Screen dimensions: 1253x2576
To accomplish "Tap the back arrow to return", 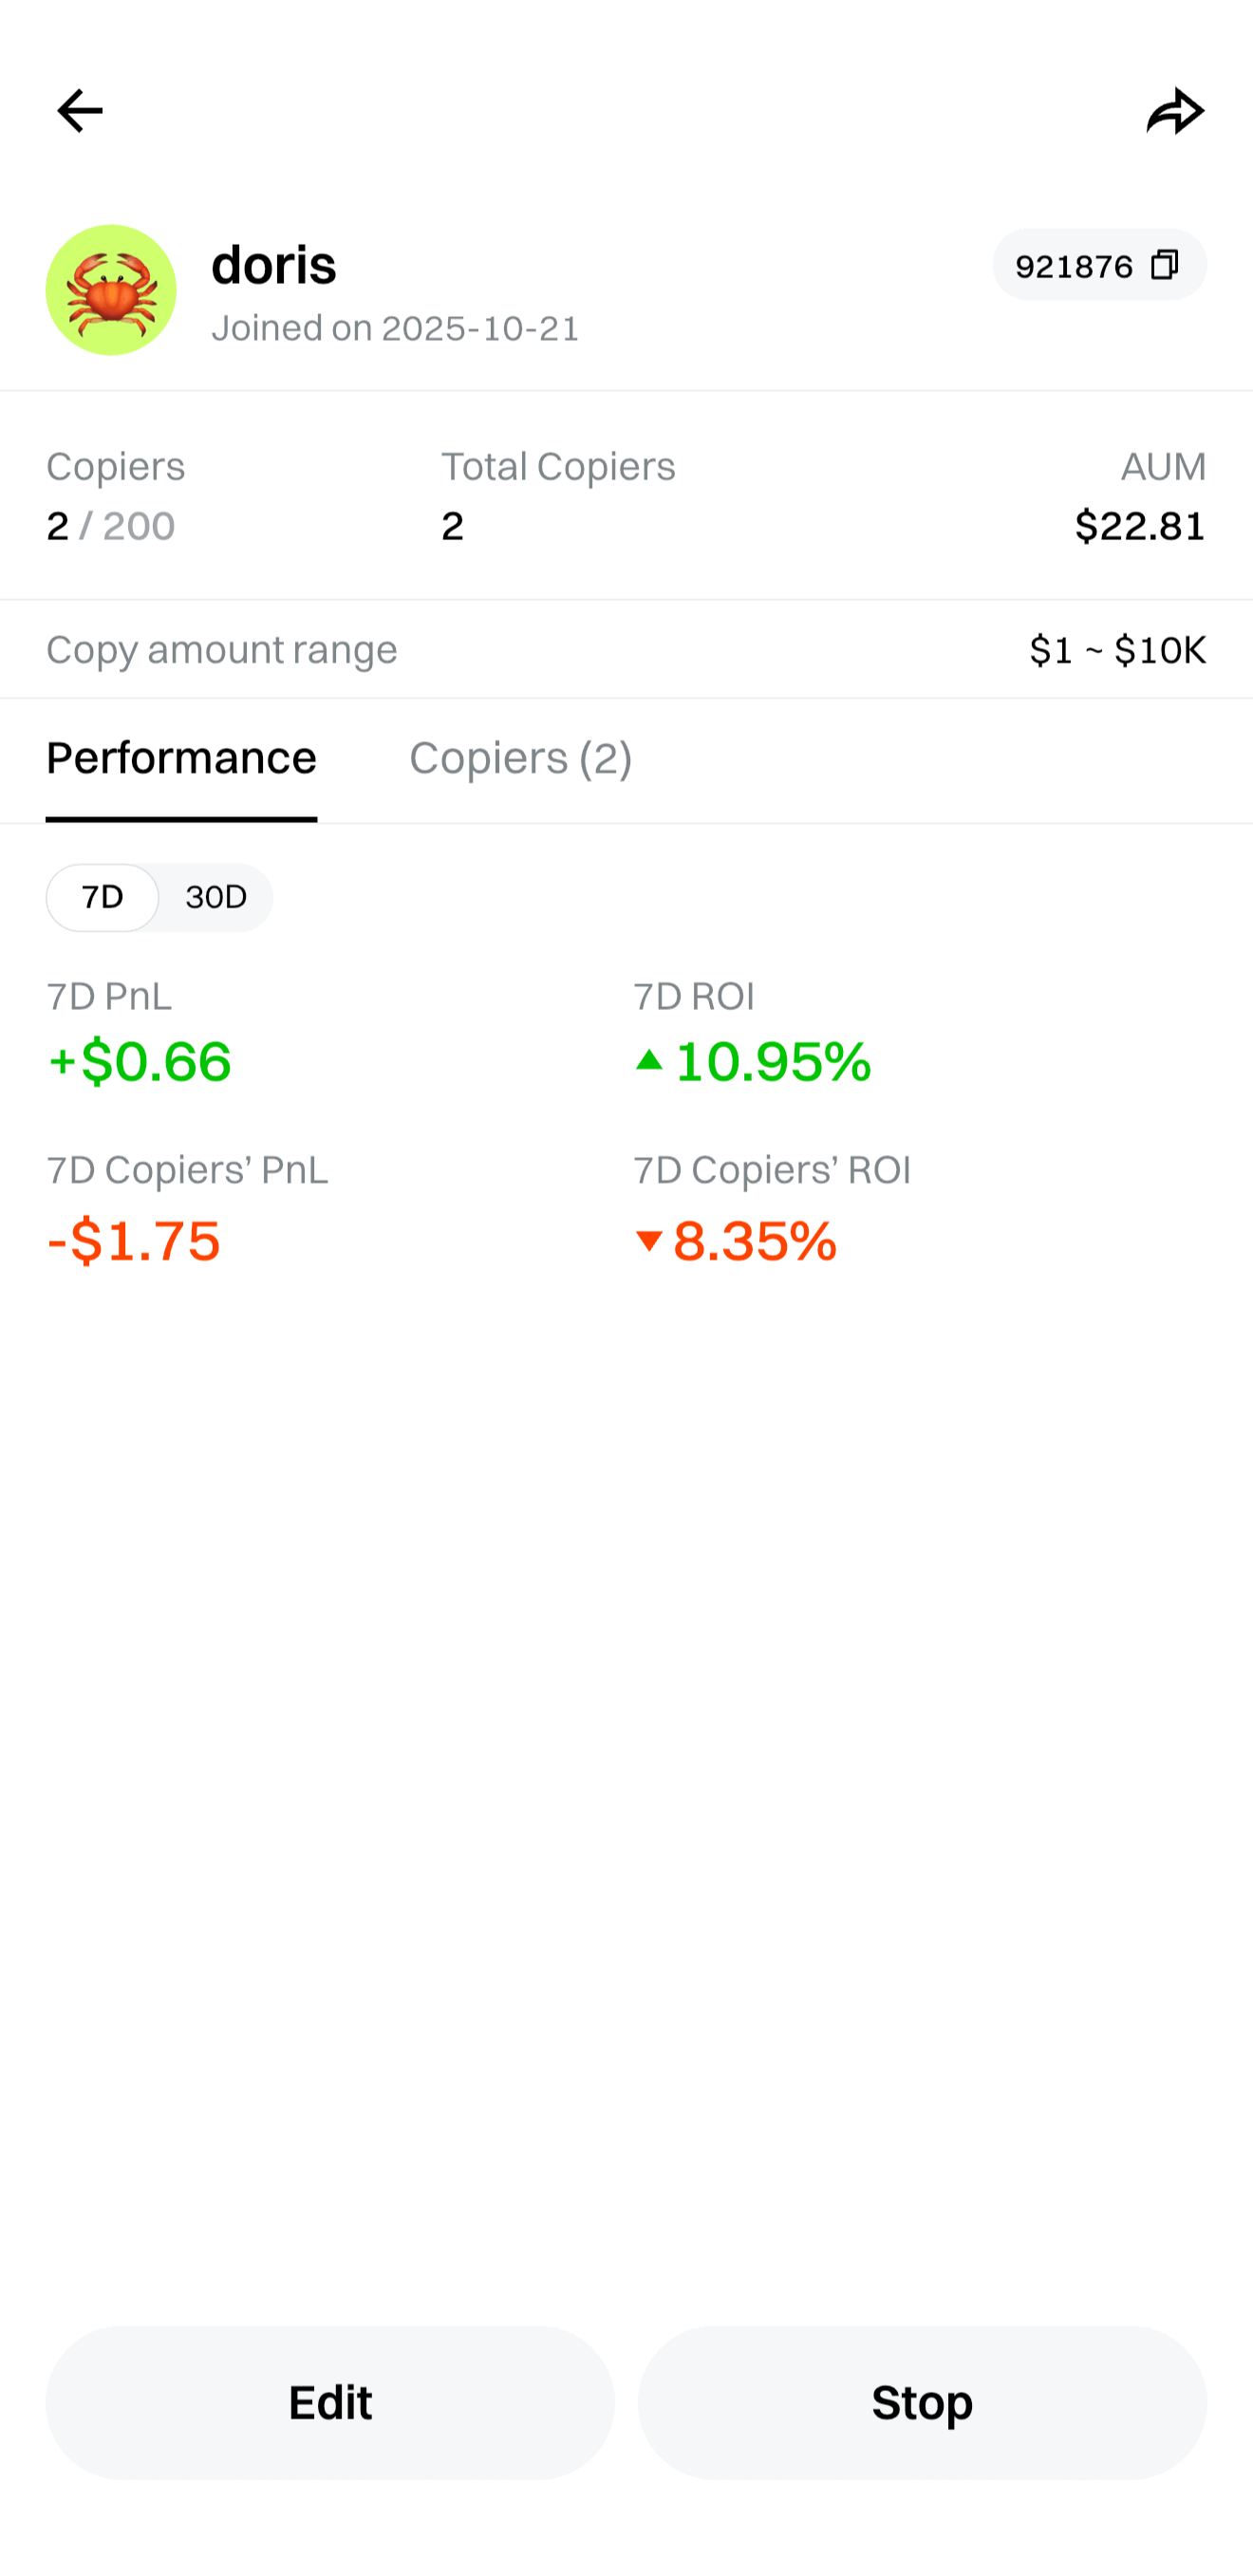I will pos(78,110).
